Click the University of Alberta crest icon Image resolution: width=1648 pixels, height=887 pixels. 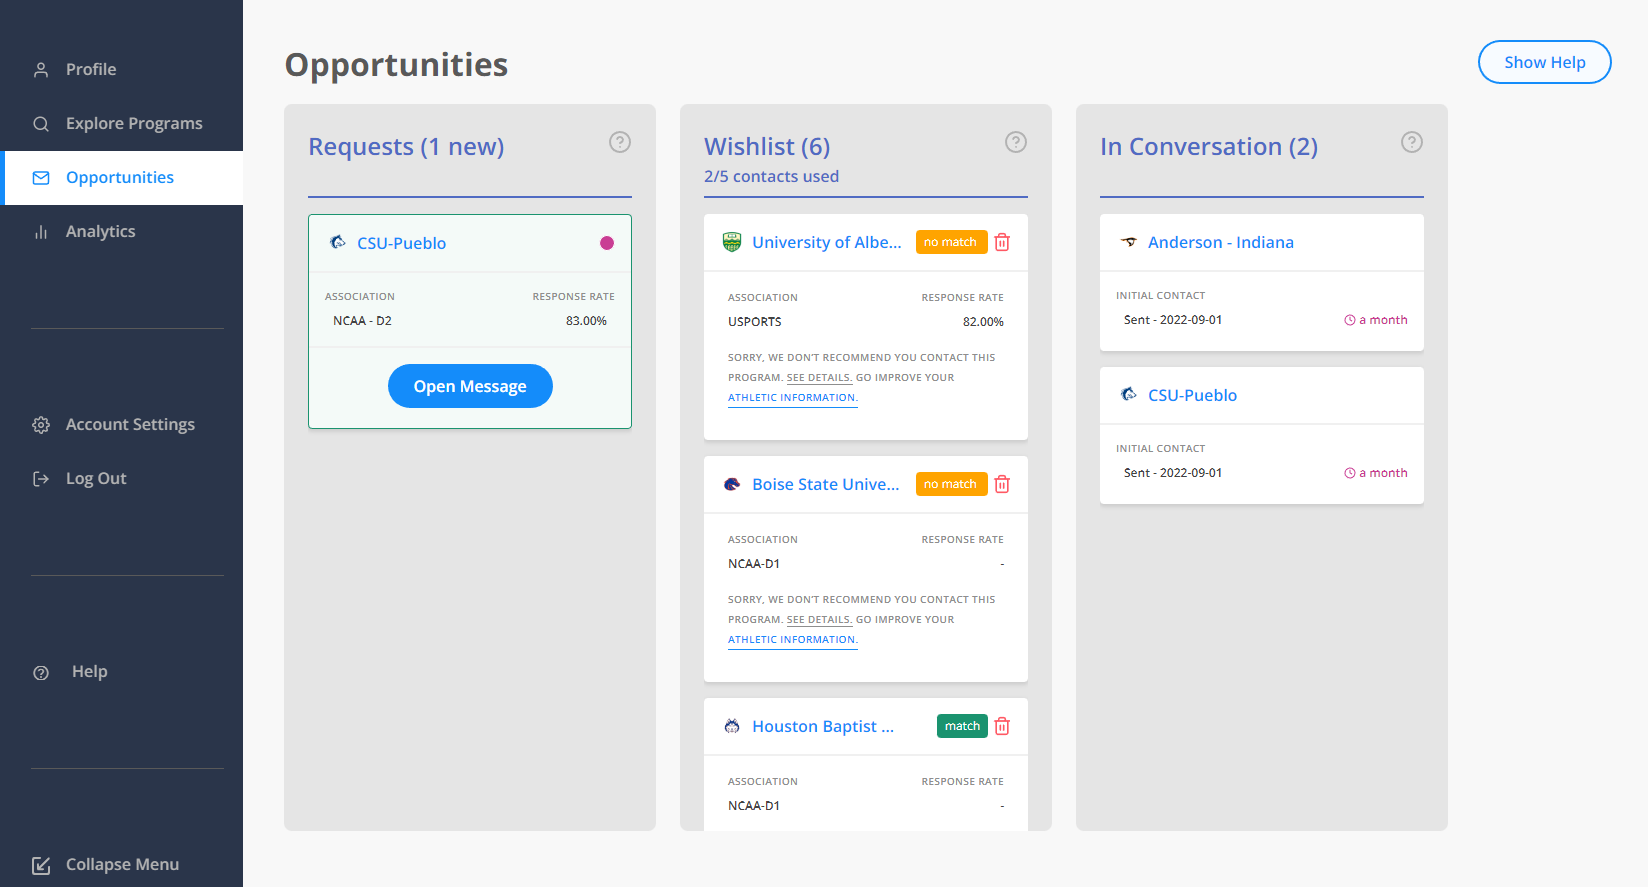(x=732, y=242)
